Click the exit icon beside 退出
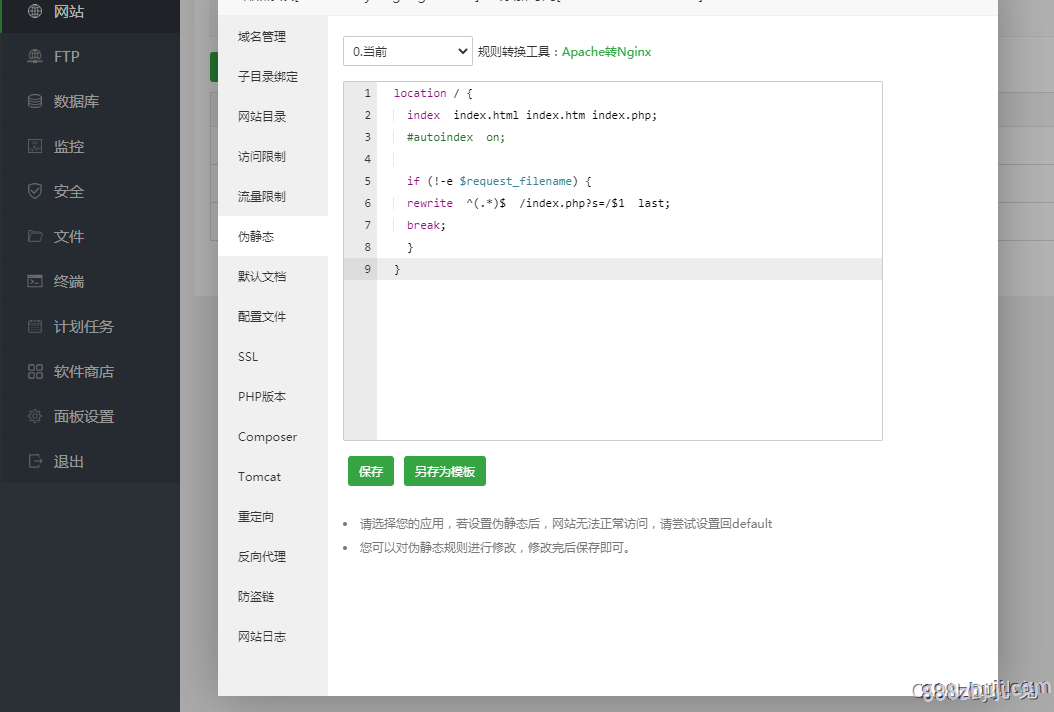1054x712 pixels. click(35, 461)
